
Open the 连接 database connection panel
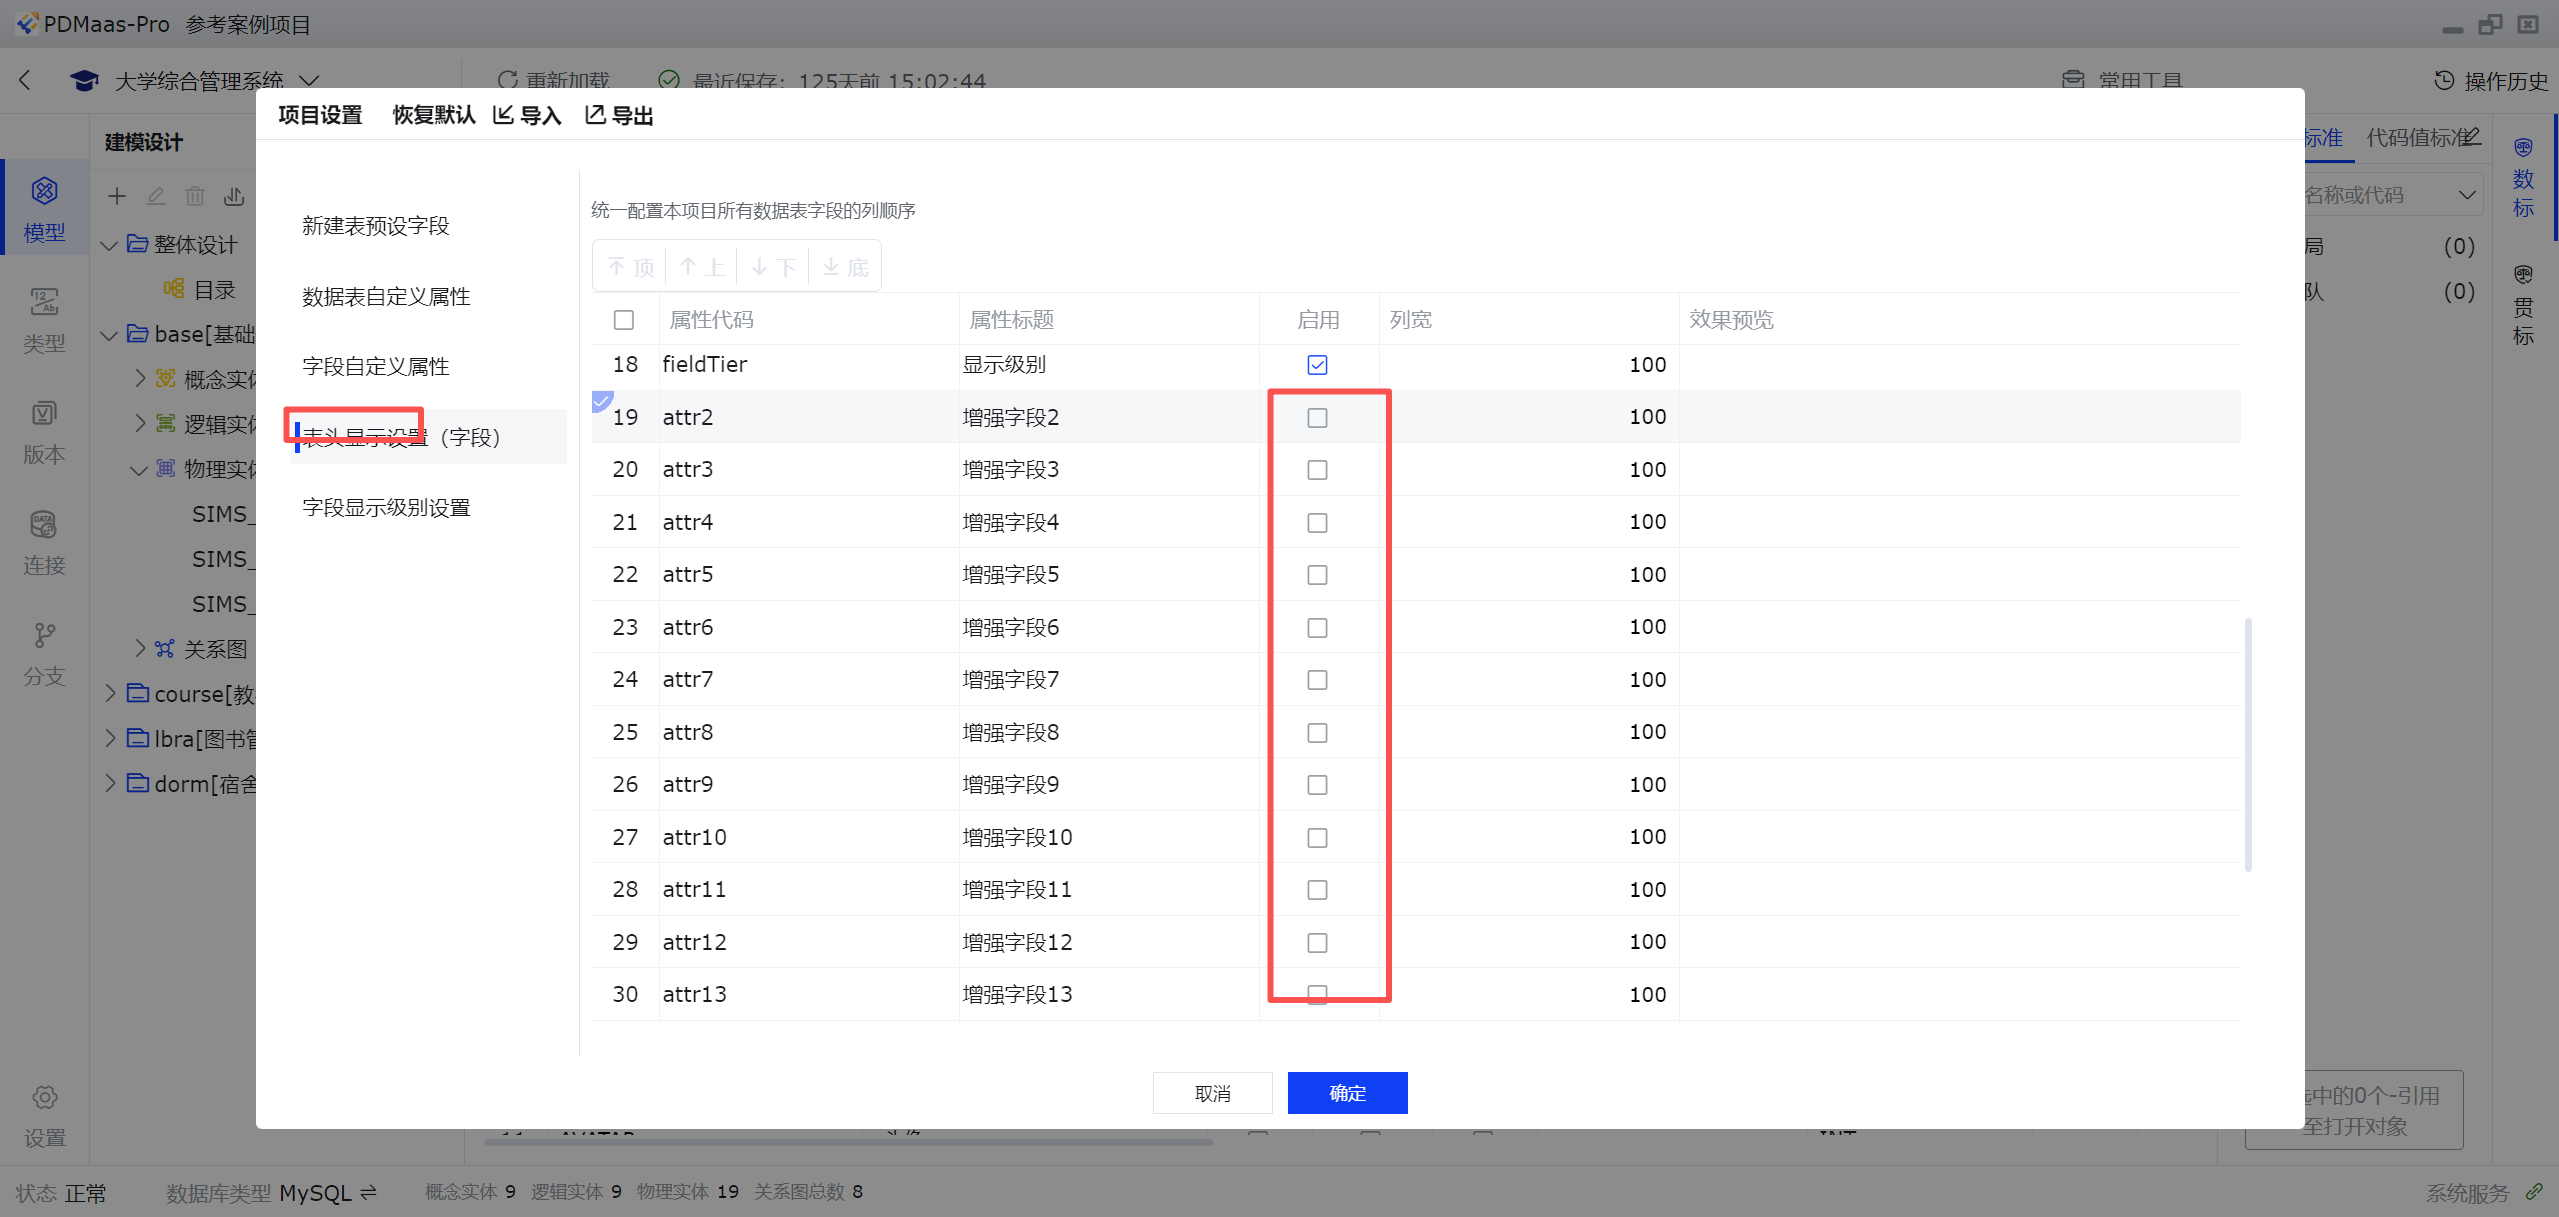(x=44, y=525)
